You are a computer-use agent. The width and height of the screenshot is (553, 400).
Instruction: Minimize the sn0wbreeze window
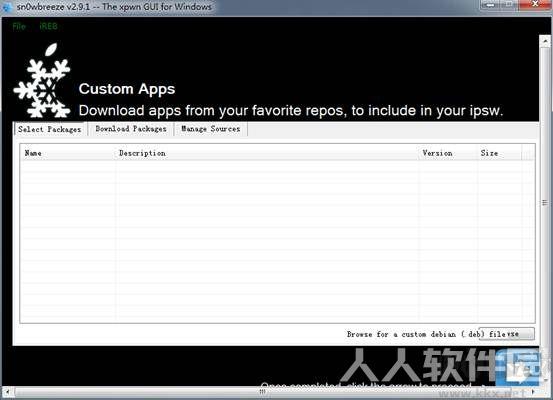click(489, 4)
